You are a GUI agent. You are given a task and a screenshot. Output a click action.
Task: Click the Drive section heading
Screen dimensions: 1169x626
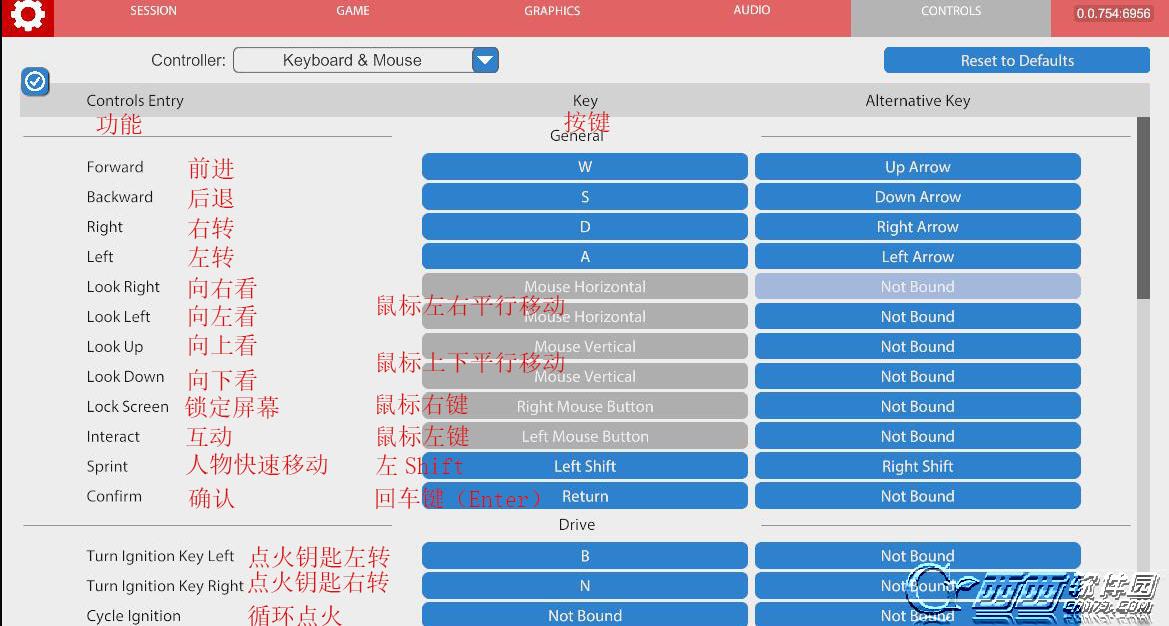(x=576, y=525)
